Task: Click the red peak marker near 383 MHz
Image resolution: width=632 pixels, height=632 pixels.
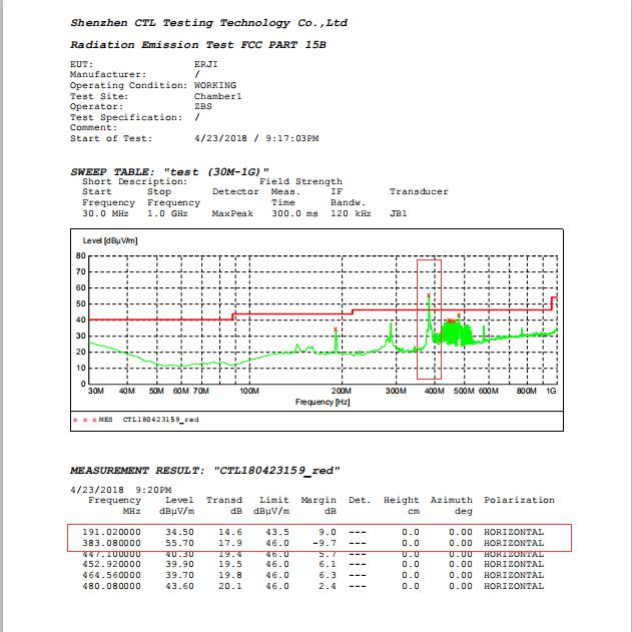Action: (428, 295)
